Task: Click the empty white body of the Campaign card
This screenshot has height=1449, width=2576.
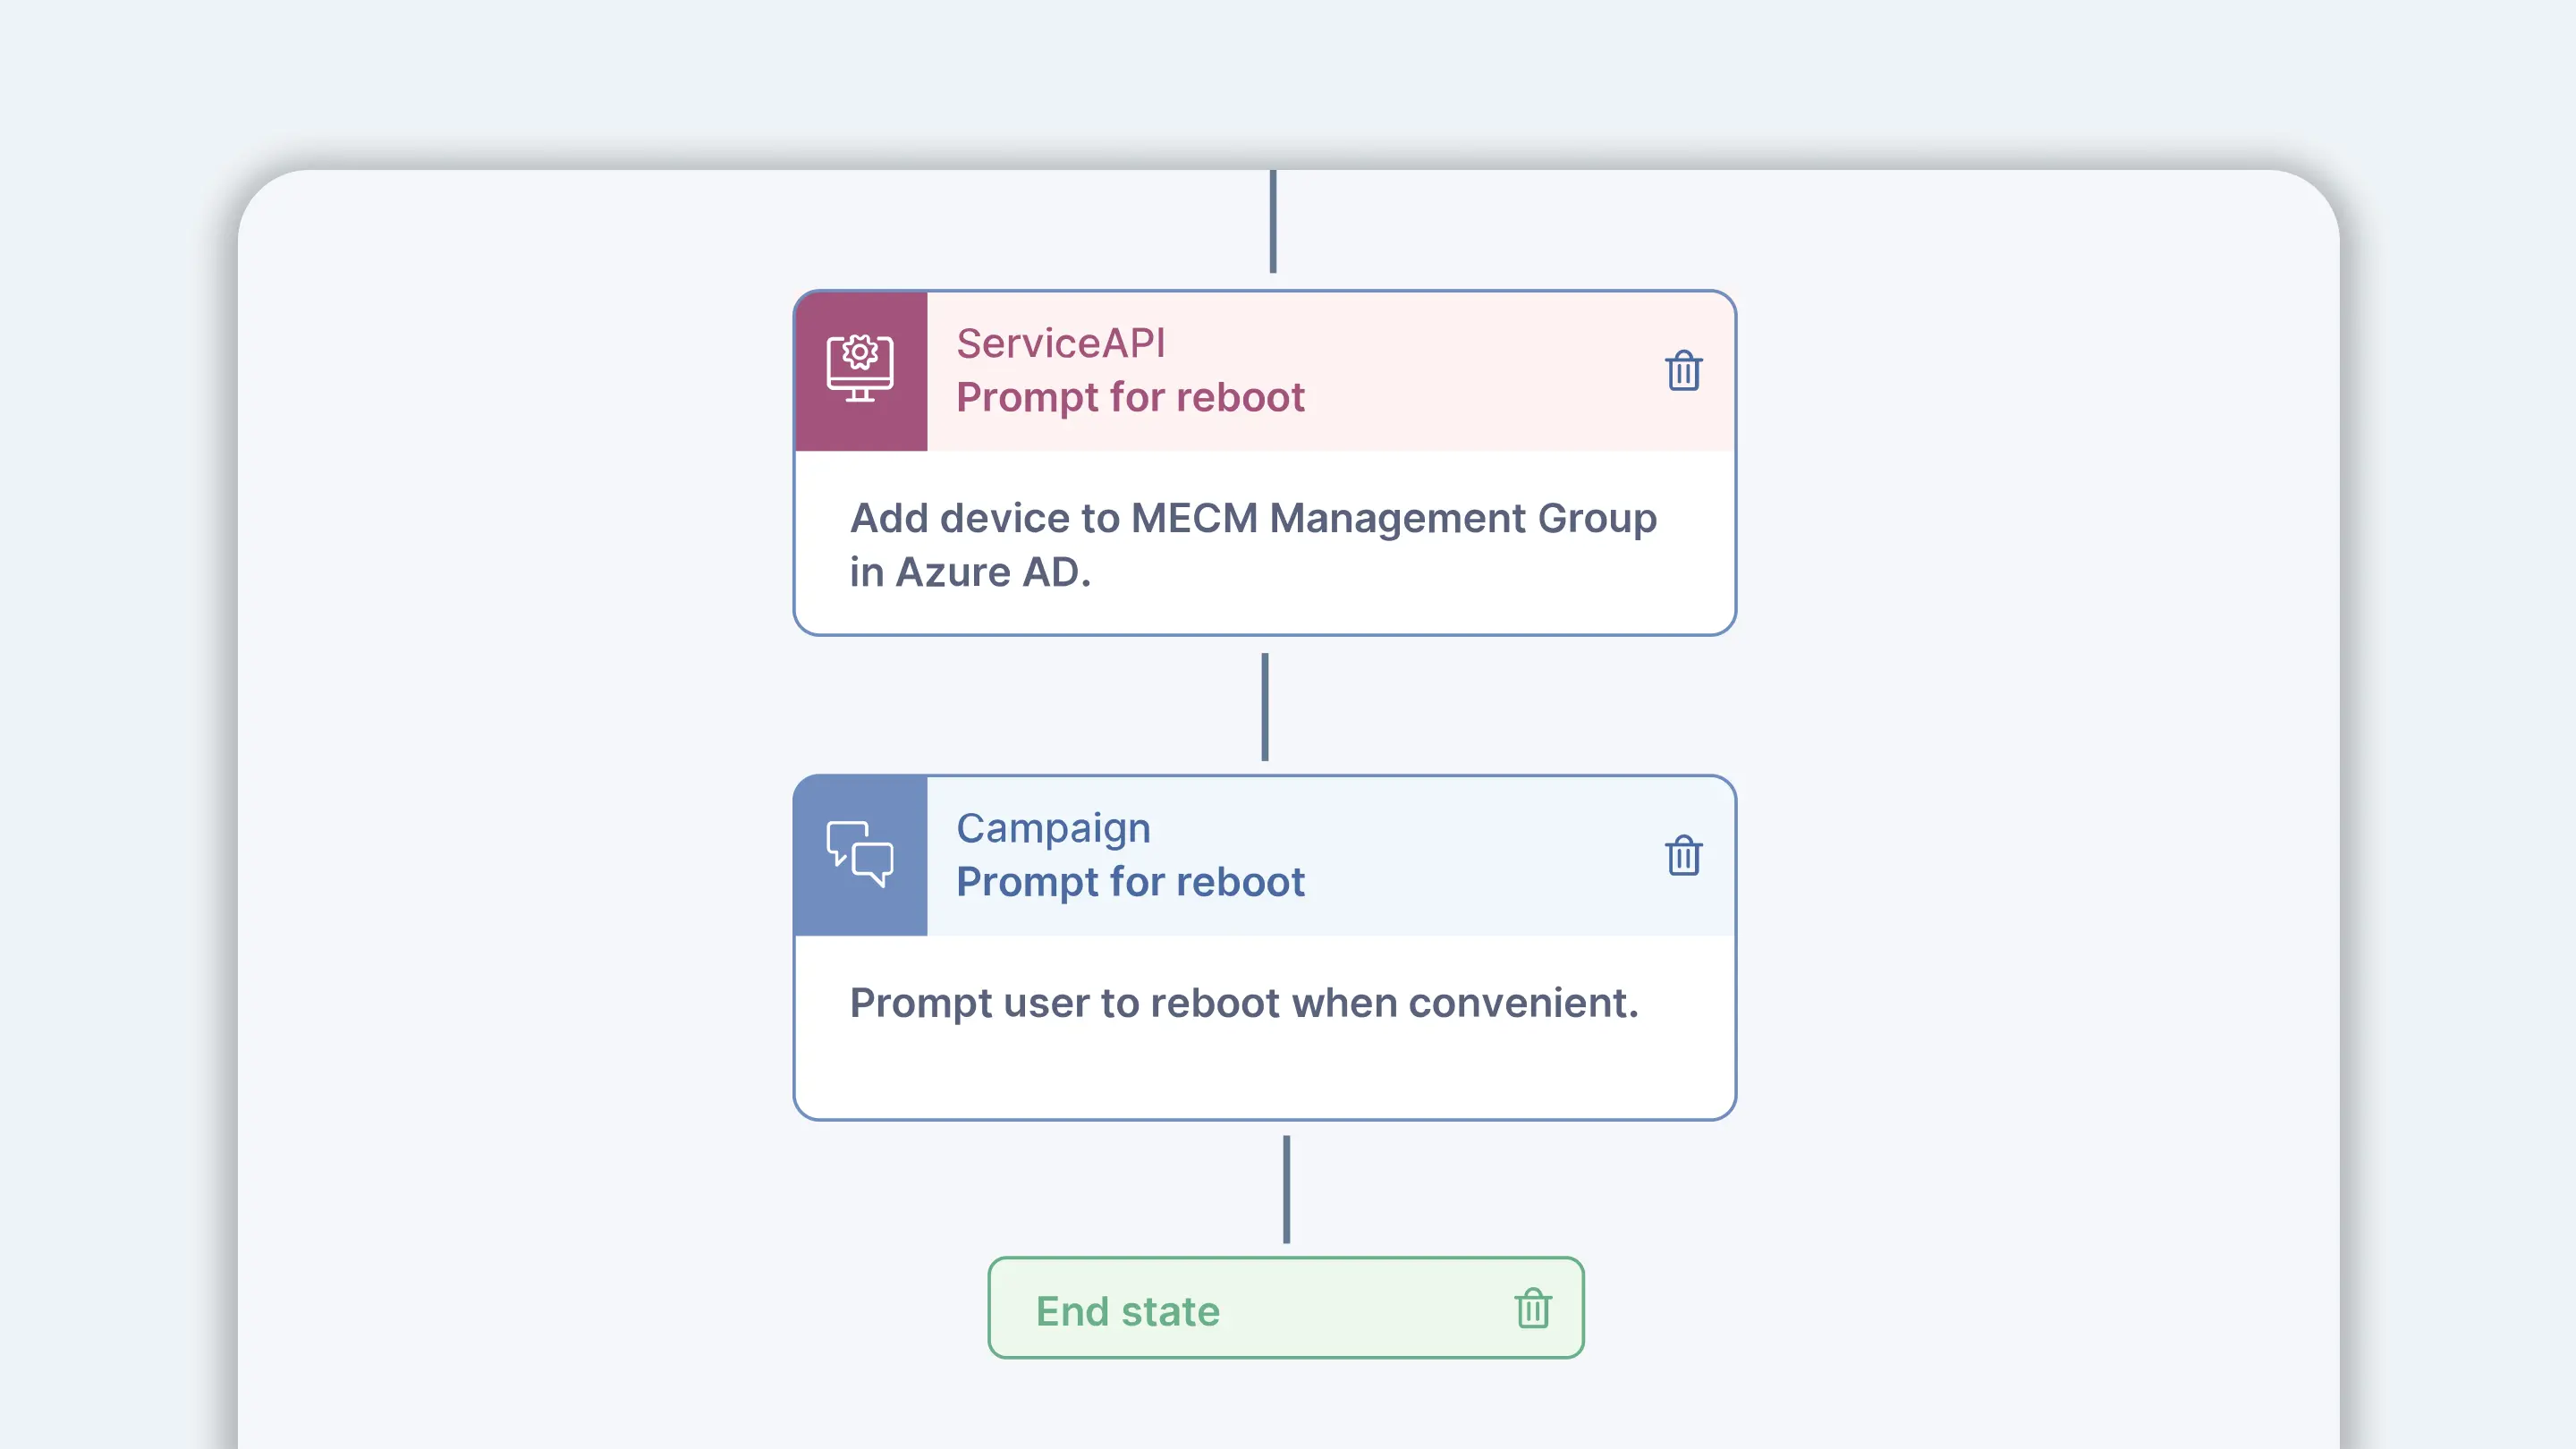Action: (1264, 1075)
